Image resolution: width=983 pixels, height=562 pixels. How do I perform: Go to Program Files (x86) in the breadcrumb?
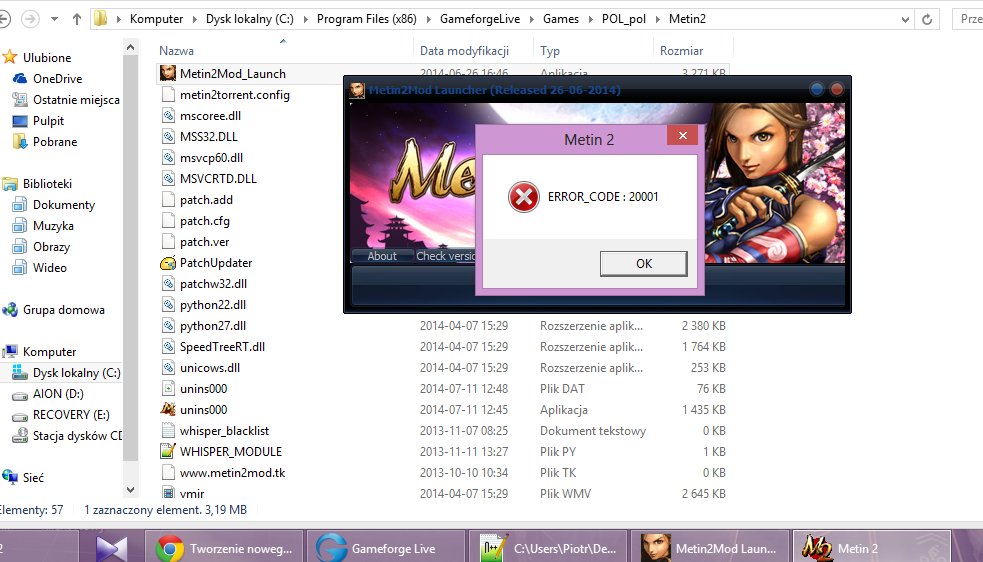(366, 19)
